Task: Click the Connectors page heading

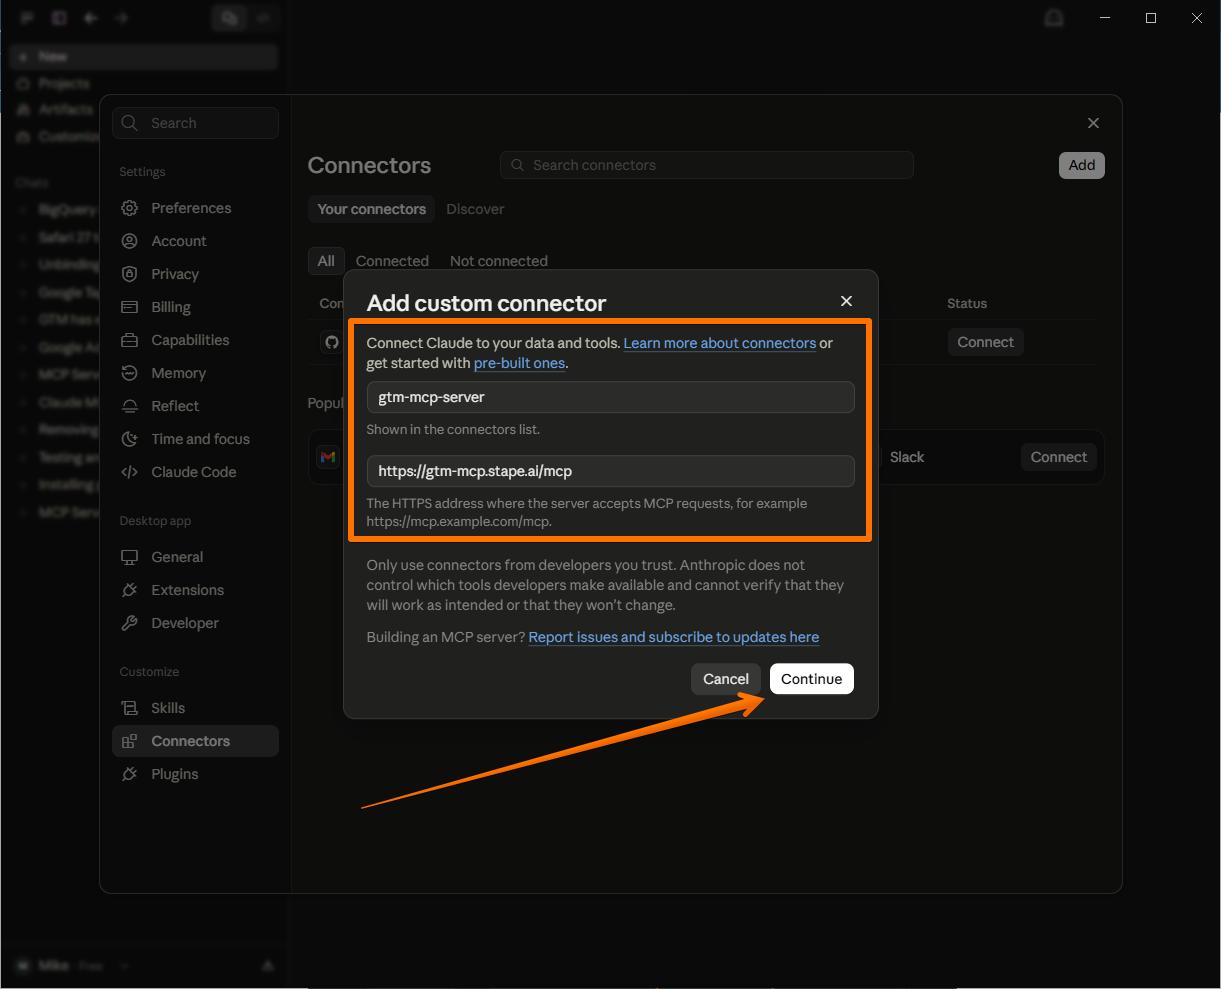Action: click(x=369, y=165)
